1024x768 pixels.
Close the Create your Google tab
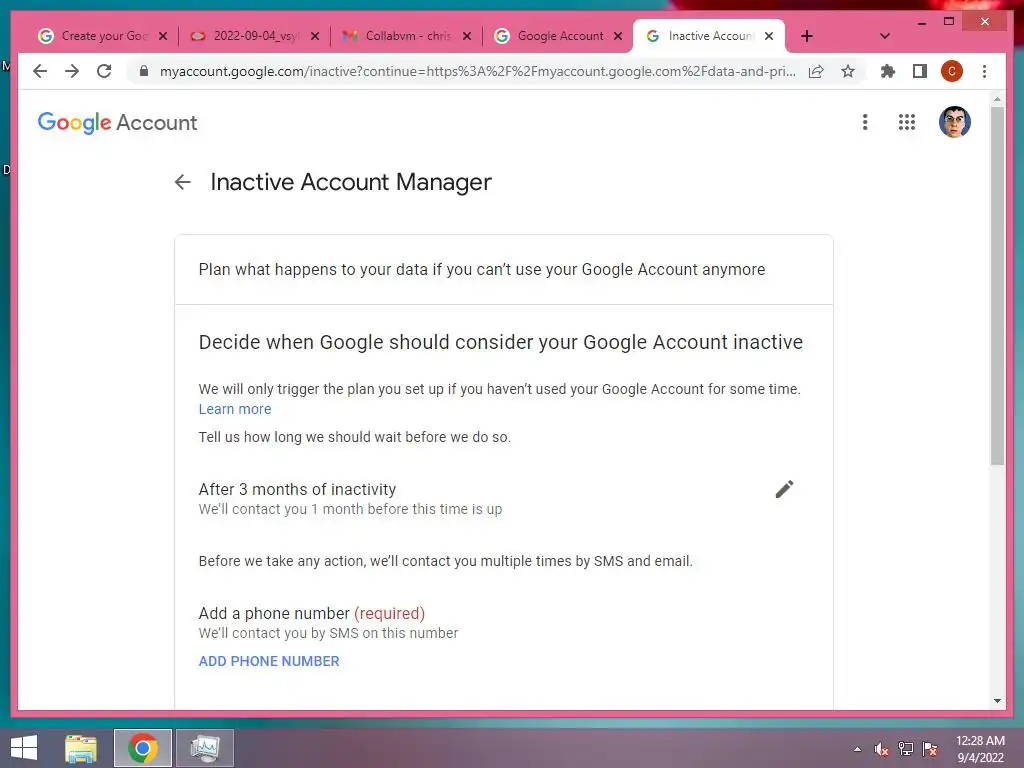coord(163,36)
